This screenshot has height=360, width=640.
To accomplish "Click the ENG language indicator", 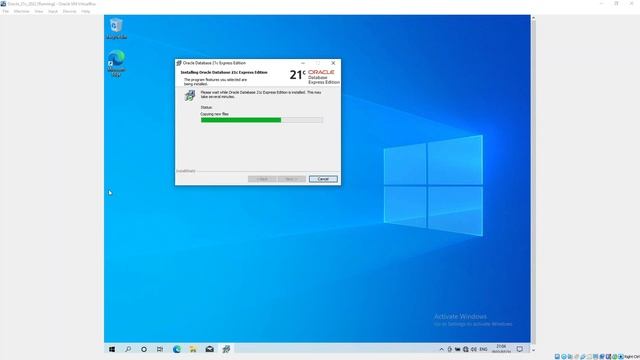I will pyautogui.click(x=484, y=349).
